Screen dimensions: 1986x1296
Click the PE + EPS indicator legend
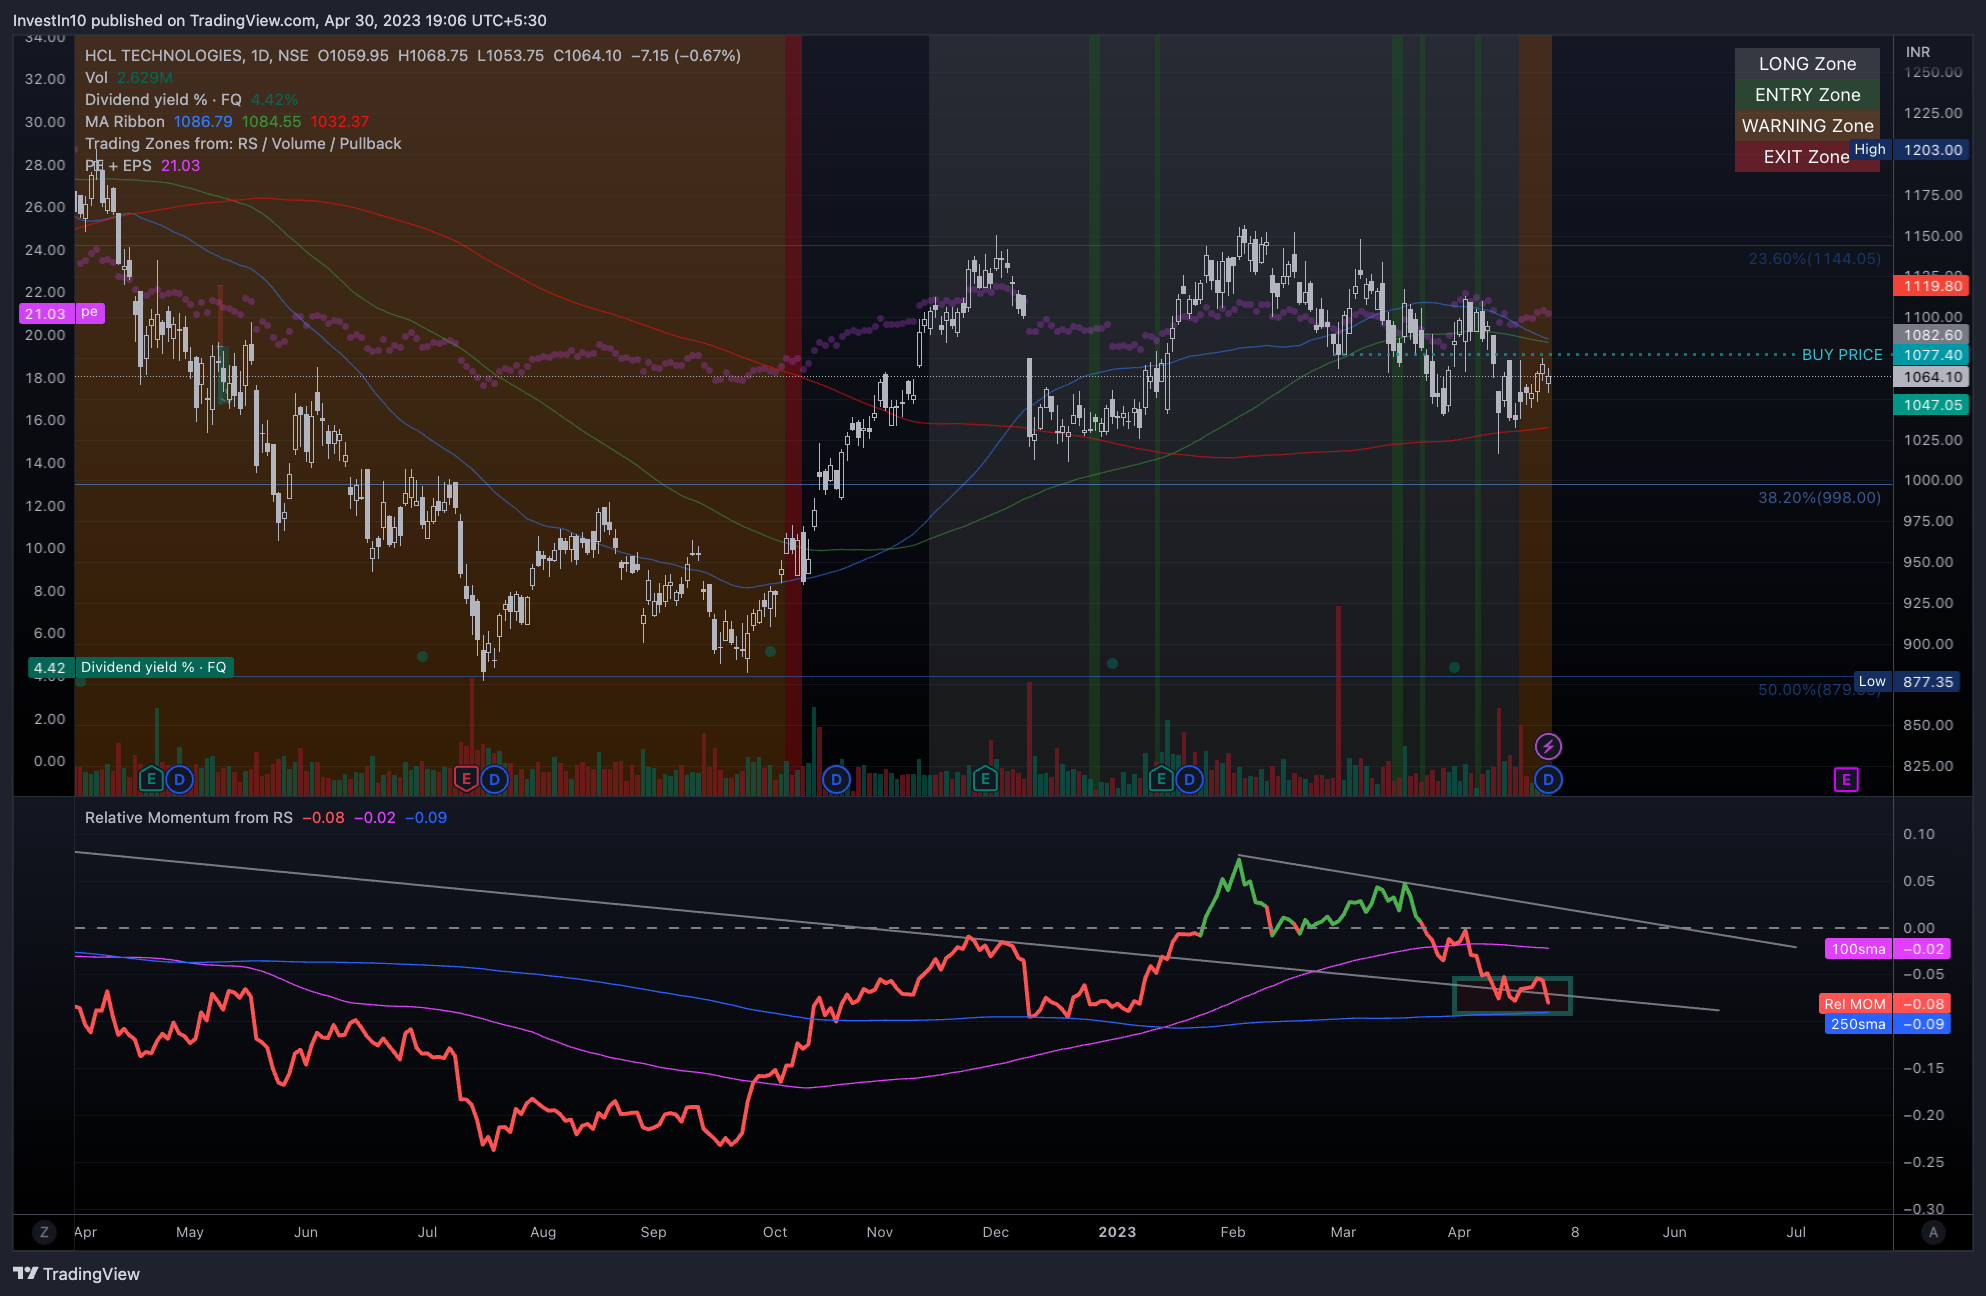click(x=142, y=166)
